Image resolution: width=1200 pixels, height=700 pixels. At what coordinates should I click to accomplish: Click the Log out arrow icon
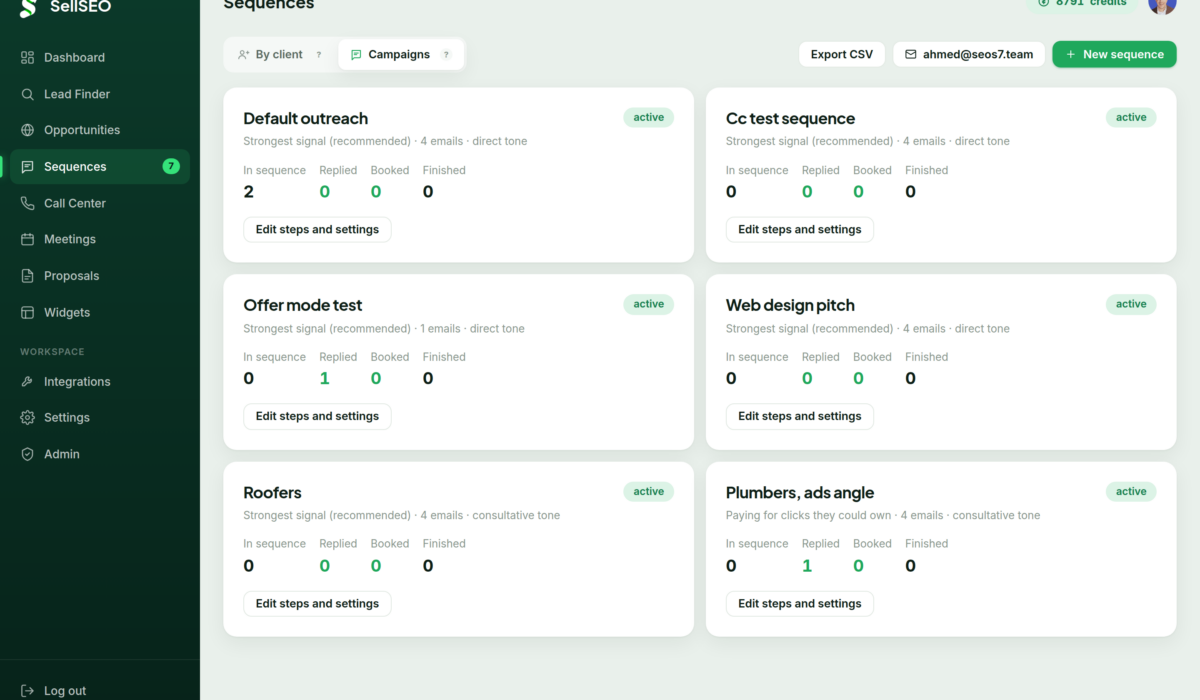[x=27, y=691]
